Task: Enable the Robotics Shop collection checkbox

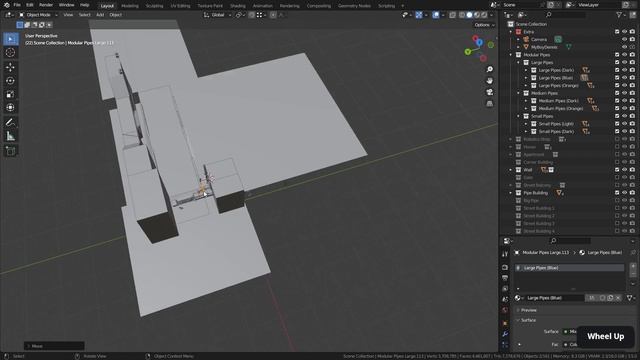Action: 617,139
